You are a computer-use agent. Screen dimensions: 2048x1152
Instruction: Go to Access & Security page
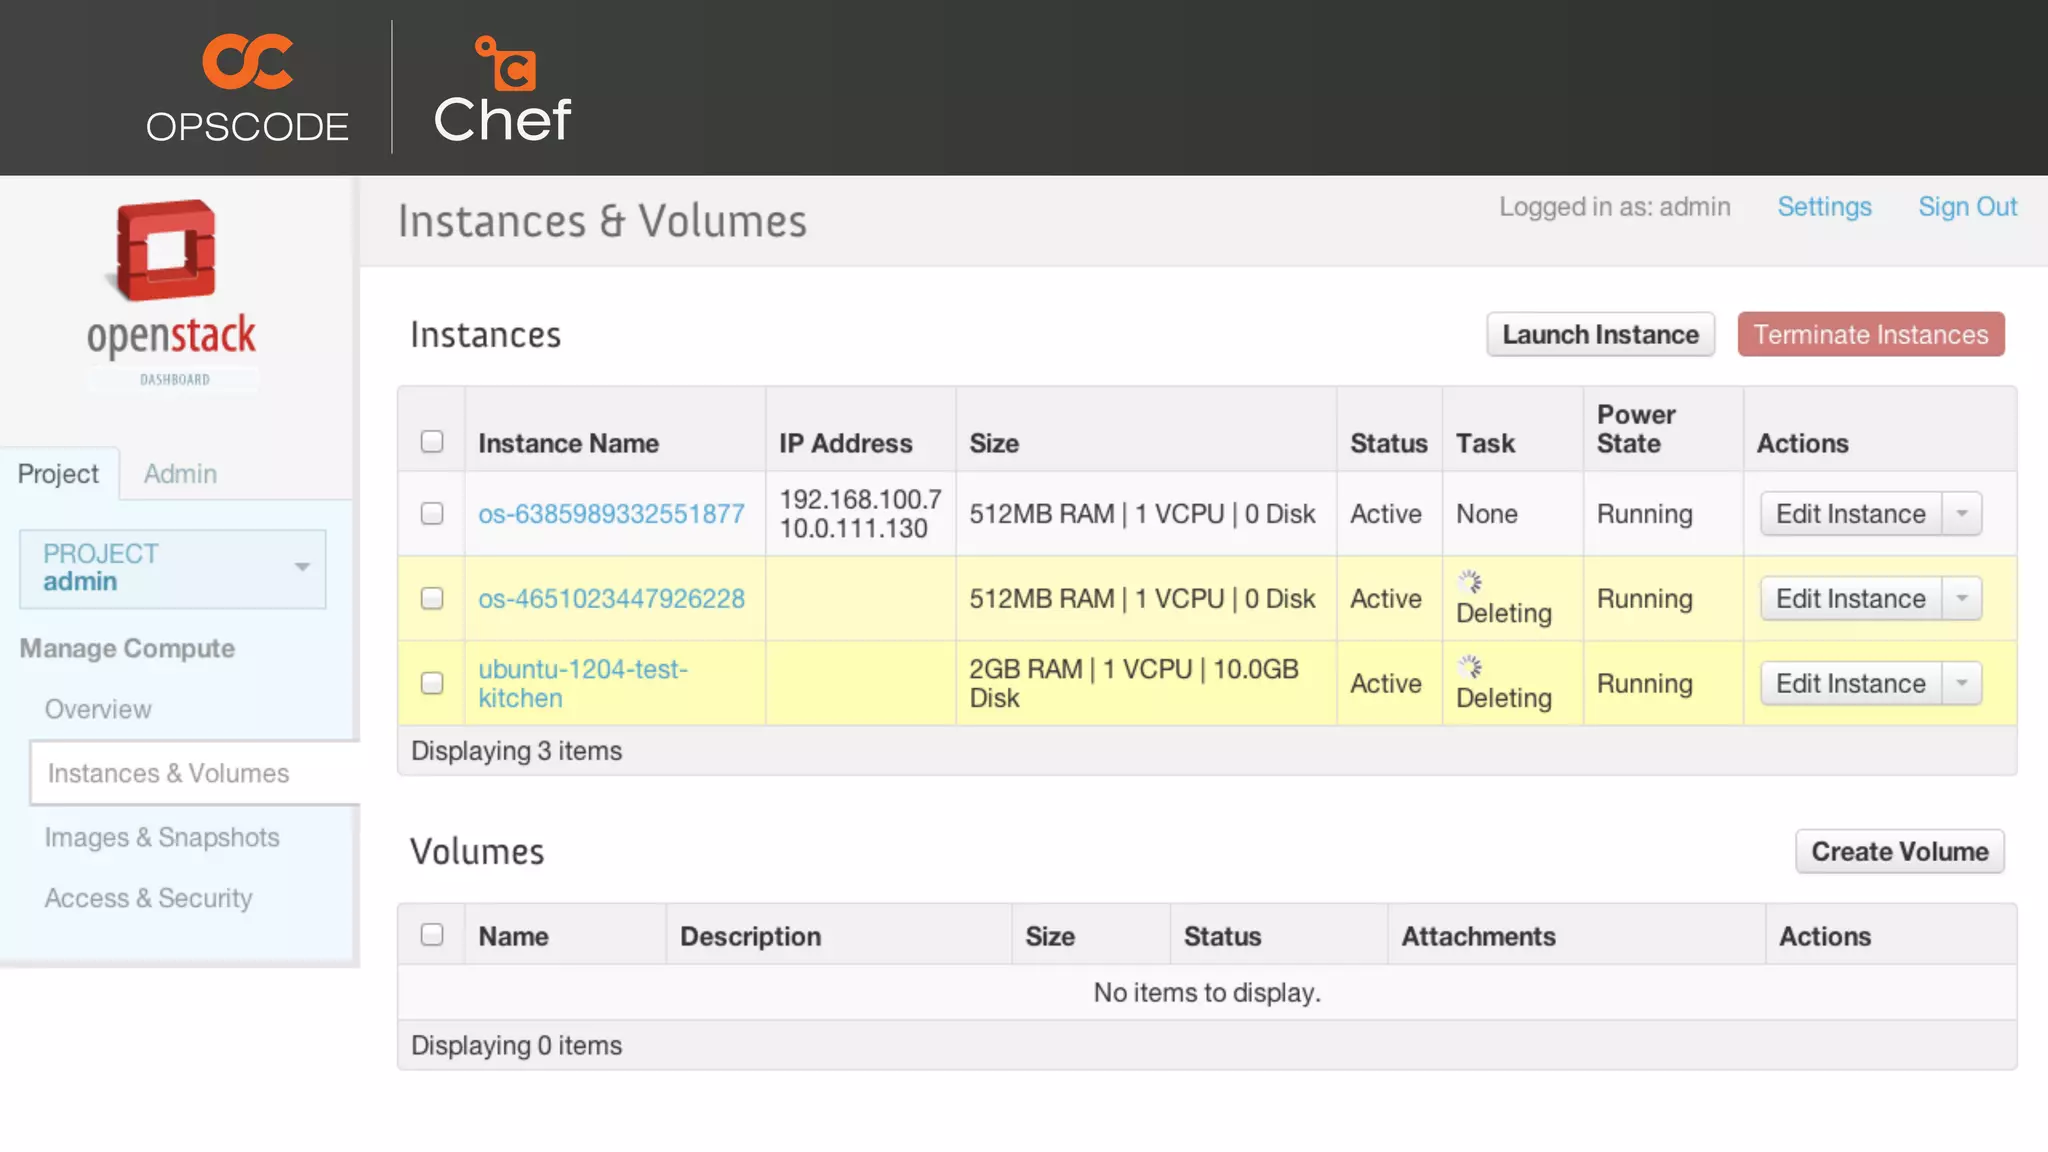148,899
